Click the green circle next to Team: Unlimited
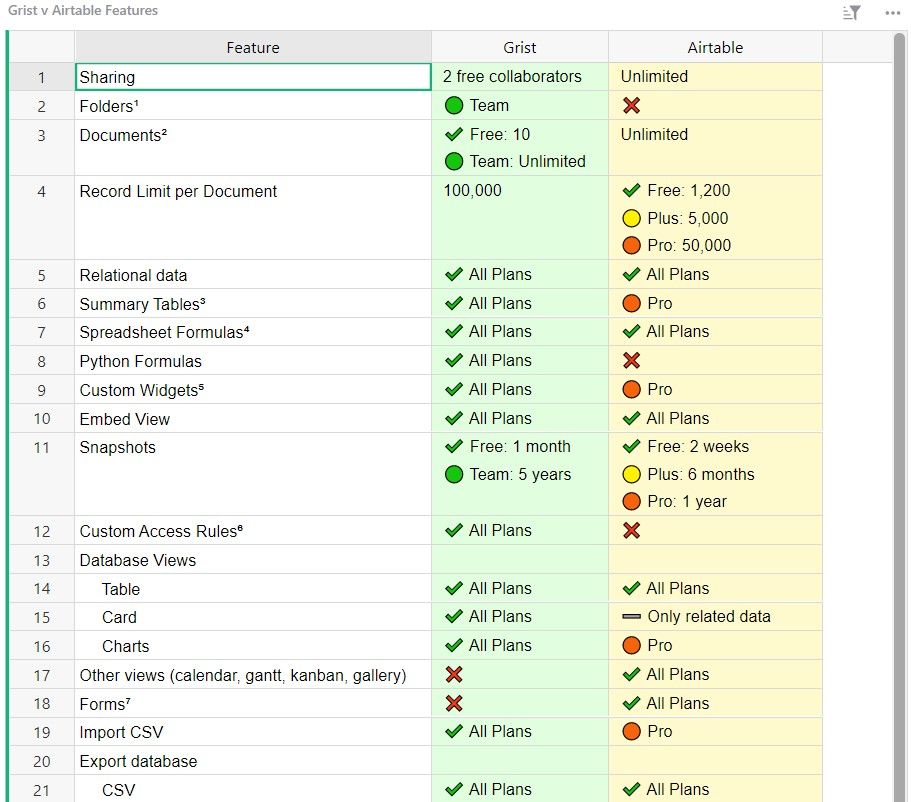This screenshot has height=802, width=911. point(454,161)
